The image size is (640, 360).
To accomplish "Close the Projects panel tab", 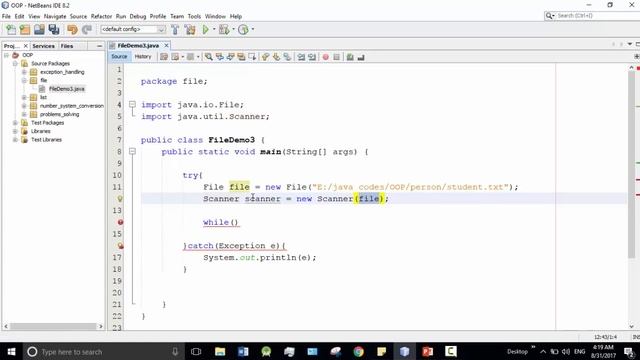I will click(25, 46).
